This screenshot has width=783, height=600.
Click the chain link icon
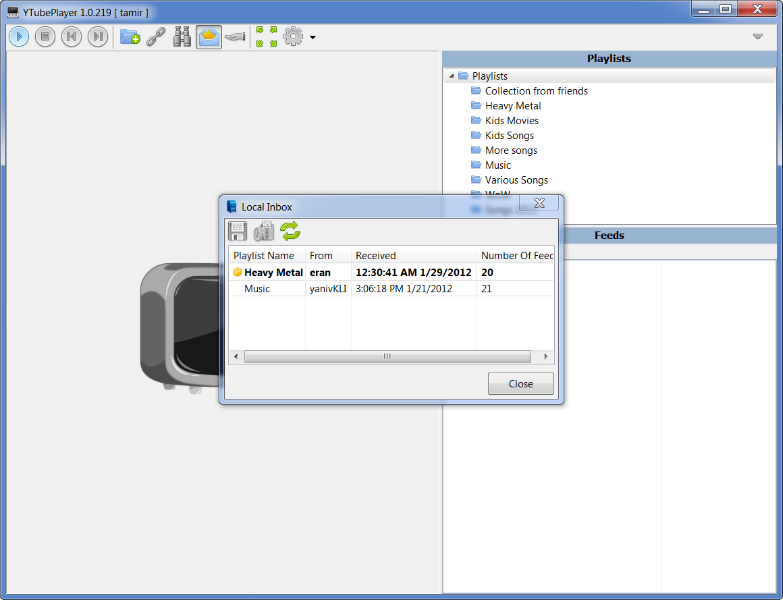point(156,37)
